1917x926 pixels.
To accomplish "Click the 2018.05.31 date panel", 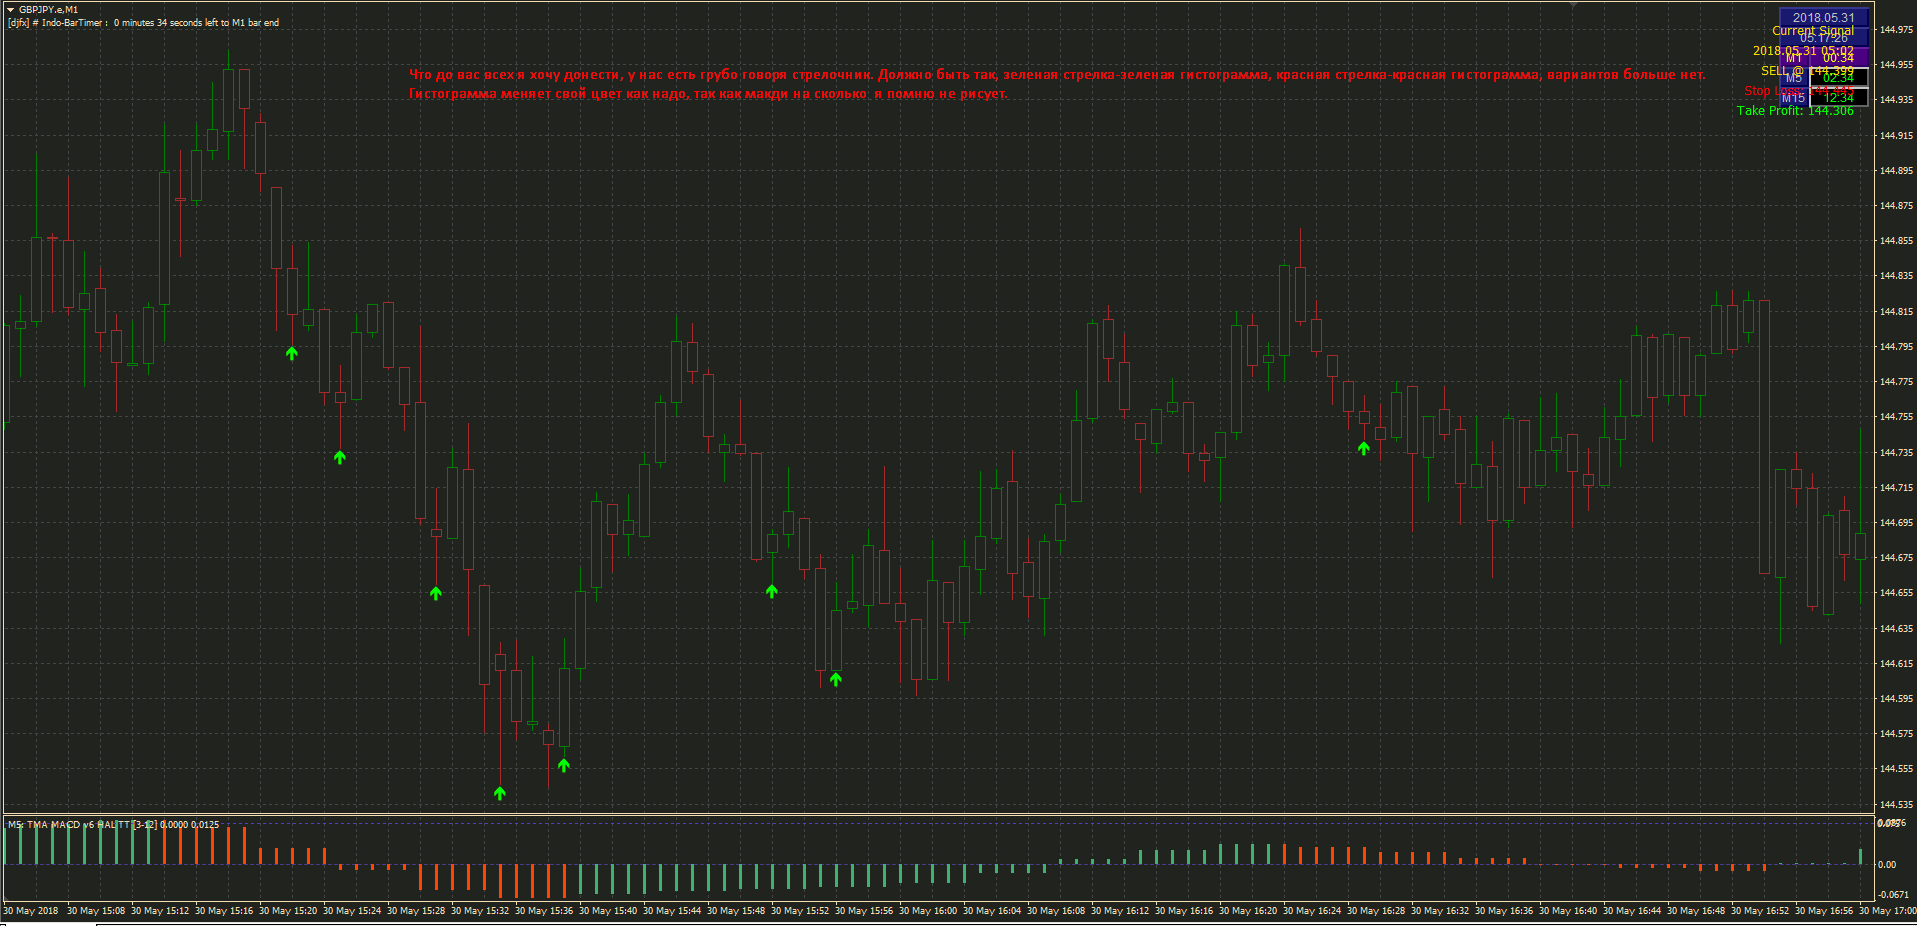I will [x=1824, y=18].
